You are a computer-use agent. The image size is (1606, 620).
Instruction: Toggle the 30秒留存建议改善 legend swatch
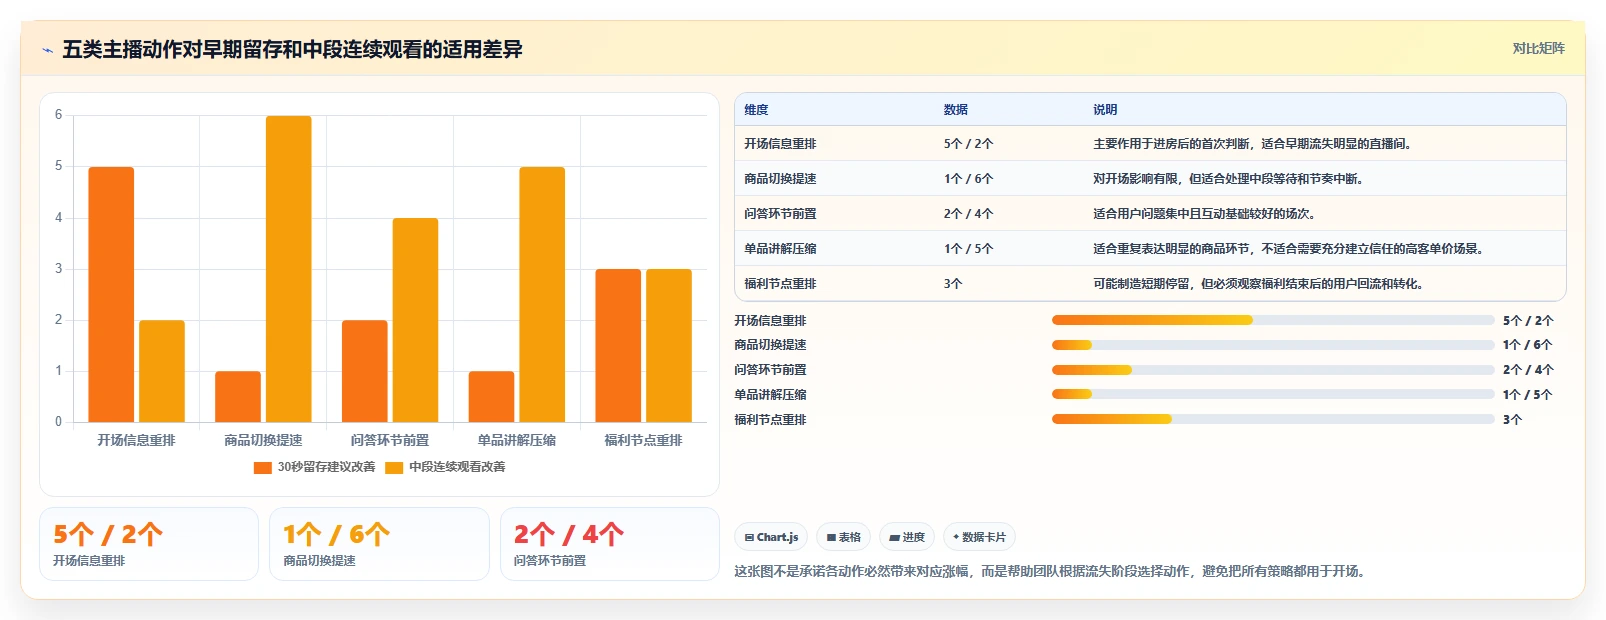point(262,467)
